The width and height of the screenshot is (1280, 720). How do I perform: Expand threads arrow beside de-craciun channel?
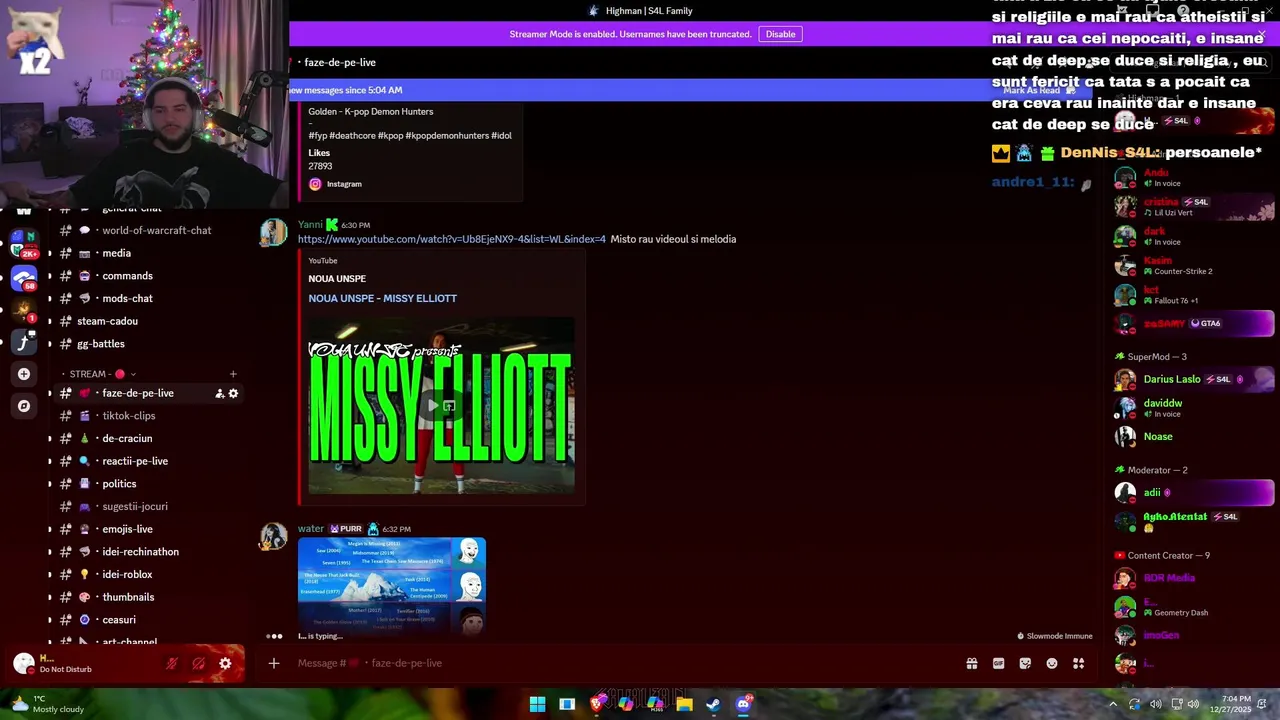tap(50, 438)
